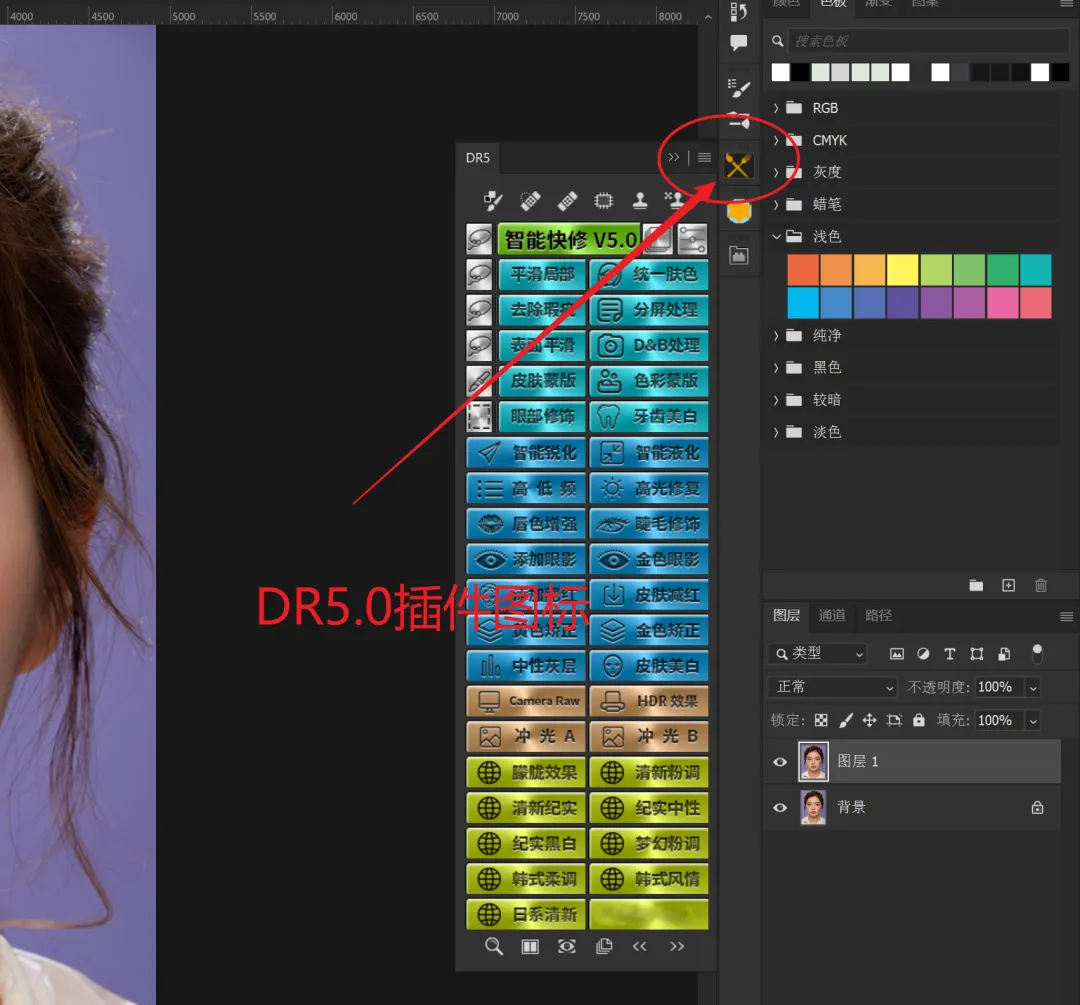The height and width of the screenshot is (1005, 1080).
Task: Pick the yellow swatch in 浅色 group
Action: [902, 270]
